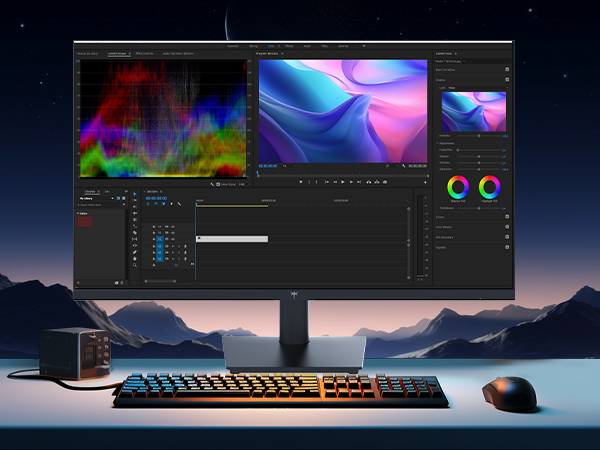Click the trash icon in Libraries panel
This screenshot has width=600, height=450.
tap(122, 283)
